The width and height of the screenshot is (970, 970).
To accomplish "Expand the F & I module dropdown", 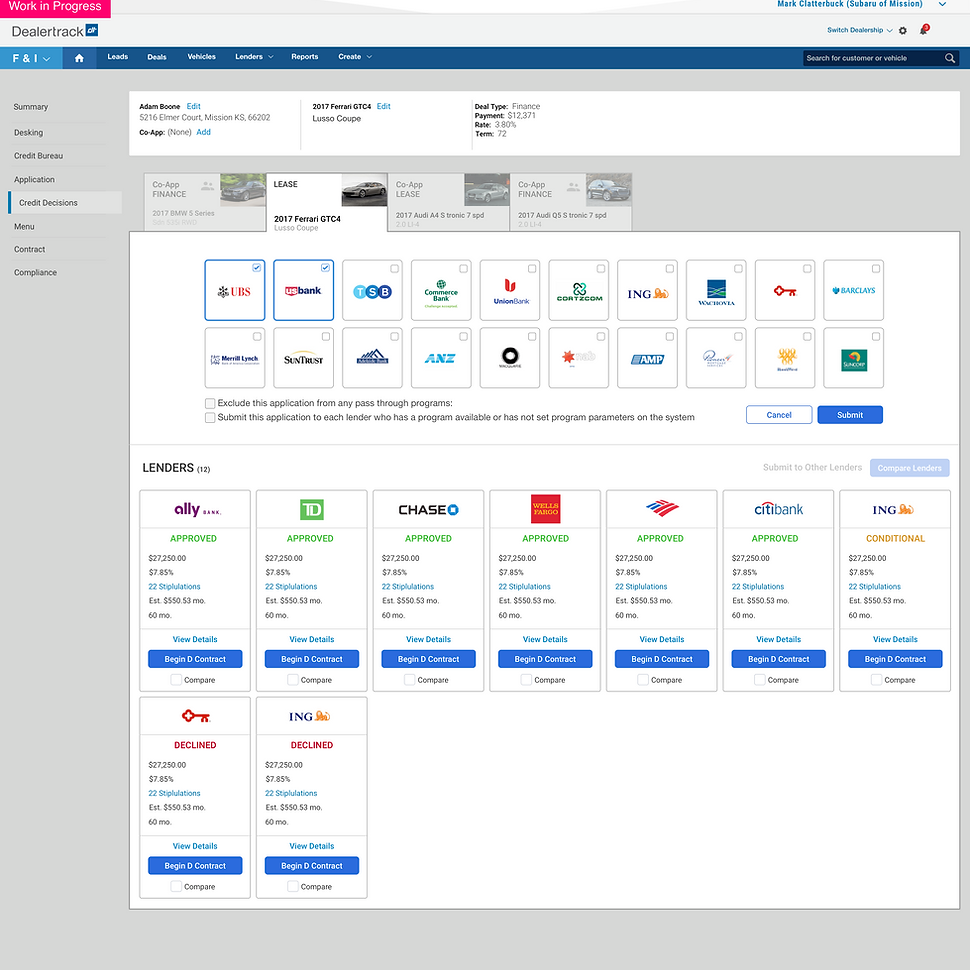I will coord(31,58).
